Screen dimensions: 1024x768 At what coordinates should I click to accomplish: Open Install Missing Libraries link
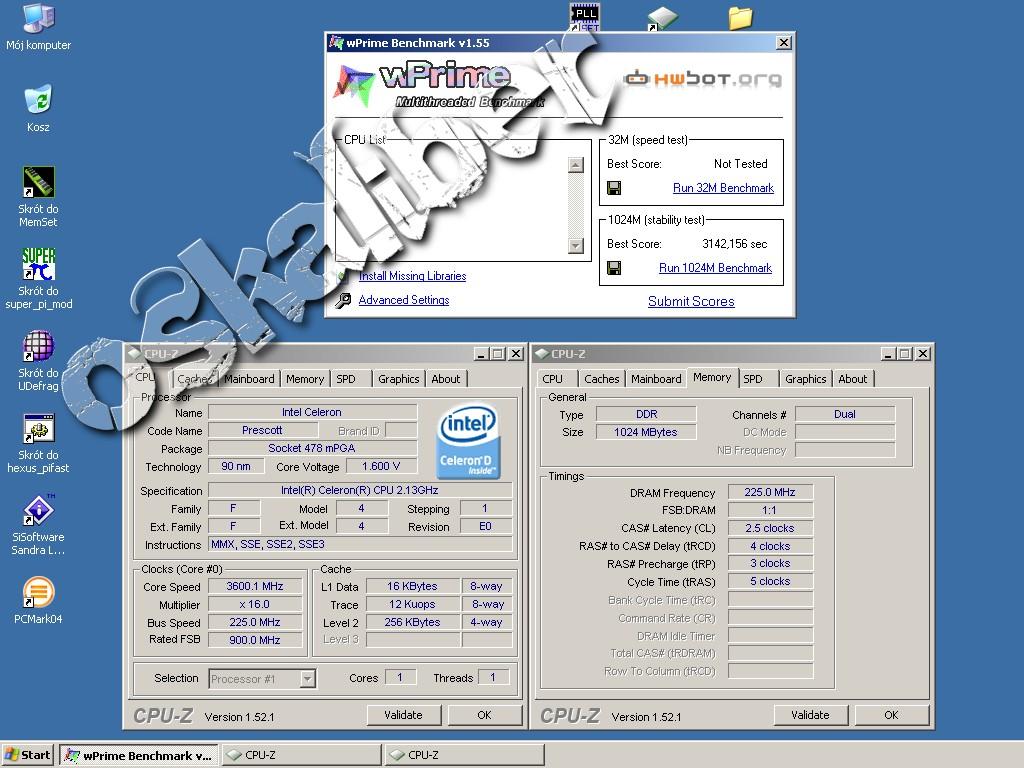(x=412, y=276)
